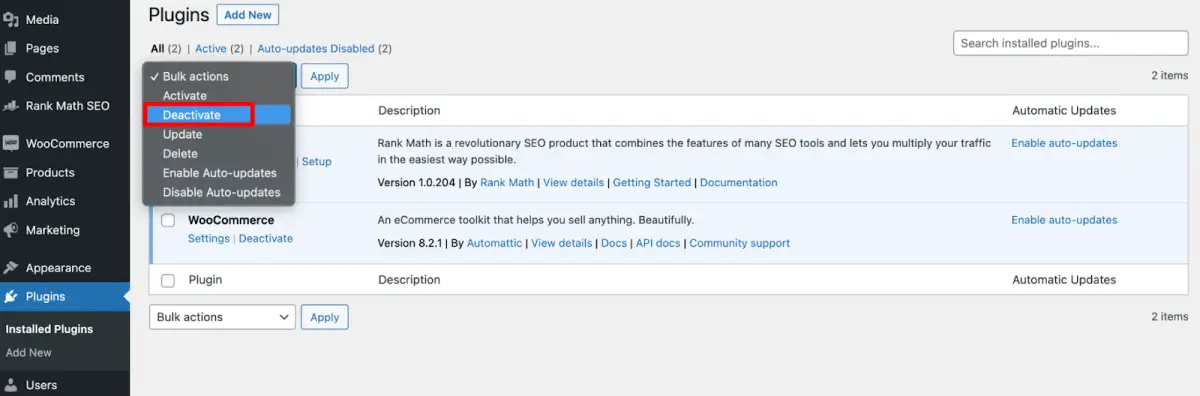The height and width of the screenshot is (396, 1200).
Task: View details for the WooCommerce plugin
Action: [x=561, y=243]
